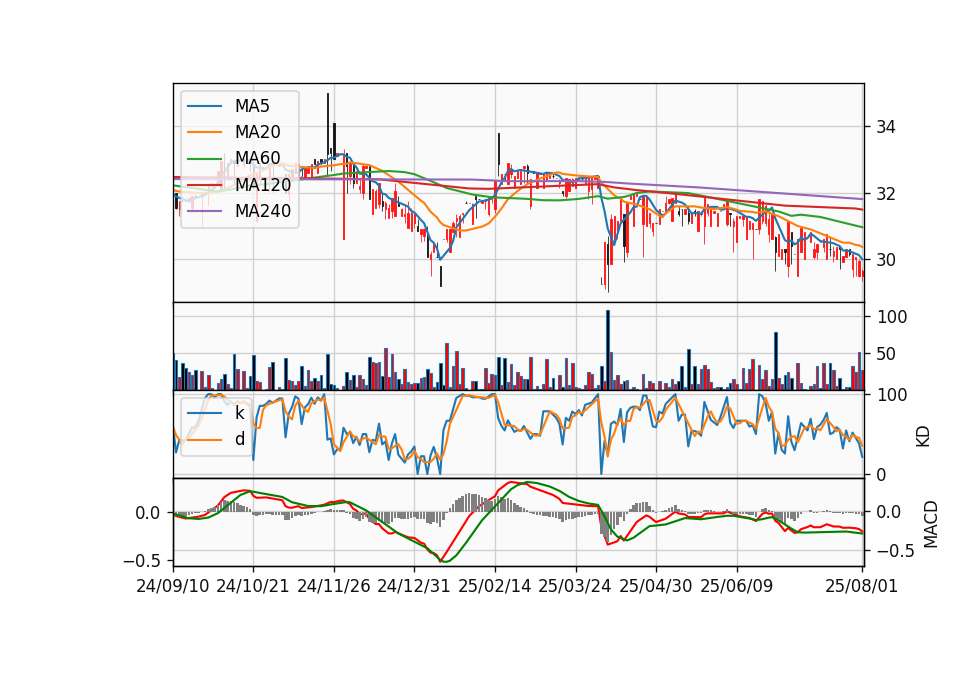Click the d legend label in KD panel
Viewport: 960px width, 690px height.
pyautogui.click(x=239, y=439)
